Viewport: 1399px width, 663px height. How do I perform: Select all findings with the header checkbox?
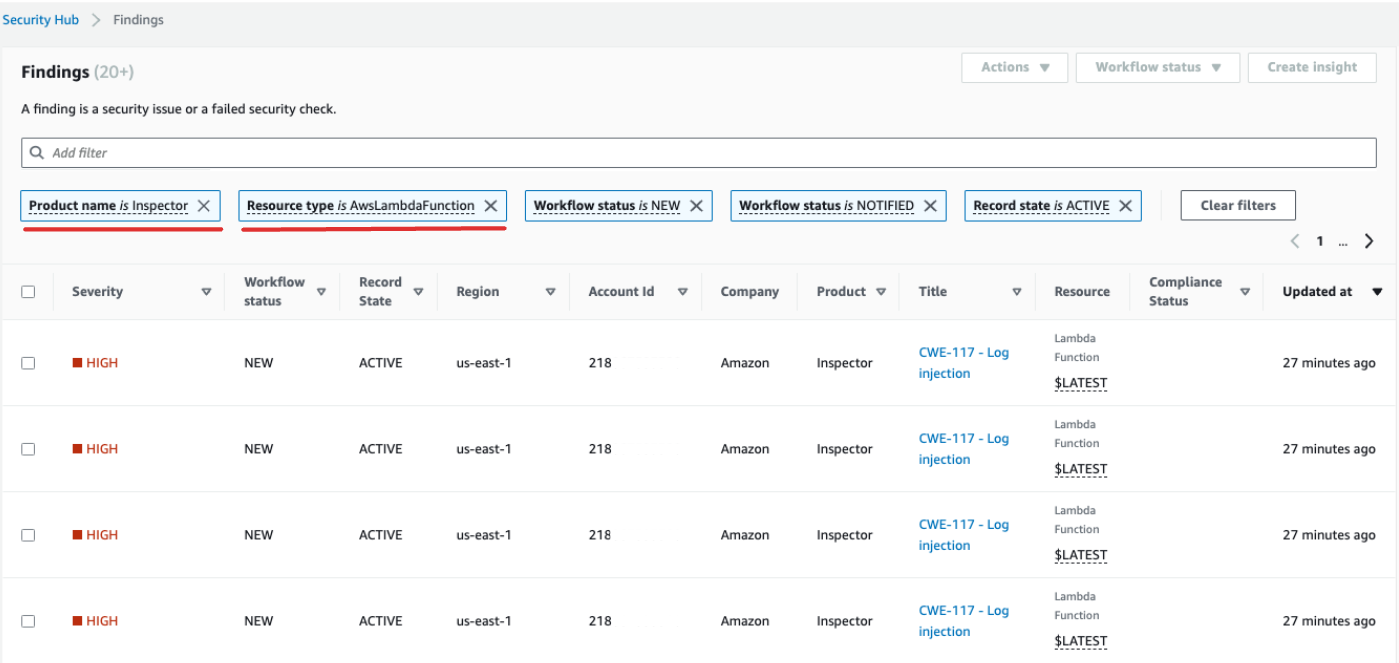pyautogui.click(x=28, y=291)
